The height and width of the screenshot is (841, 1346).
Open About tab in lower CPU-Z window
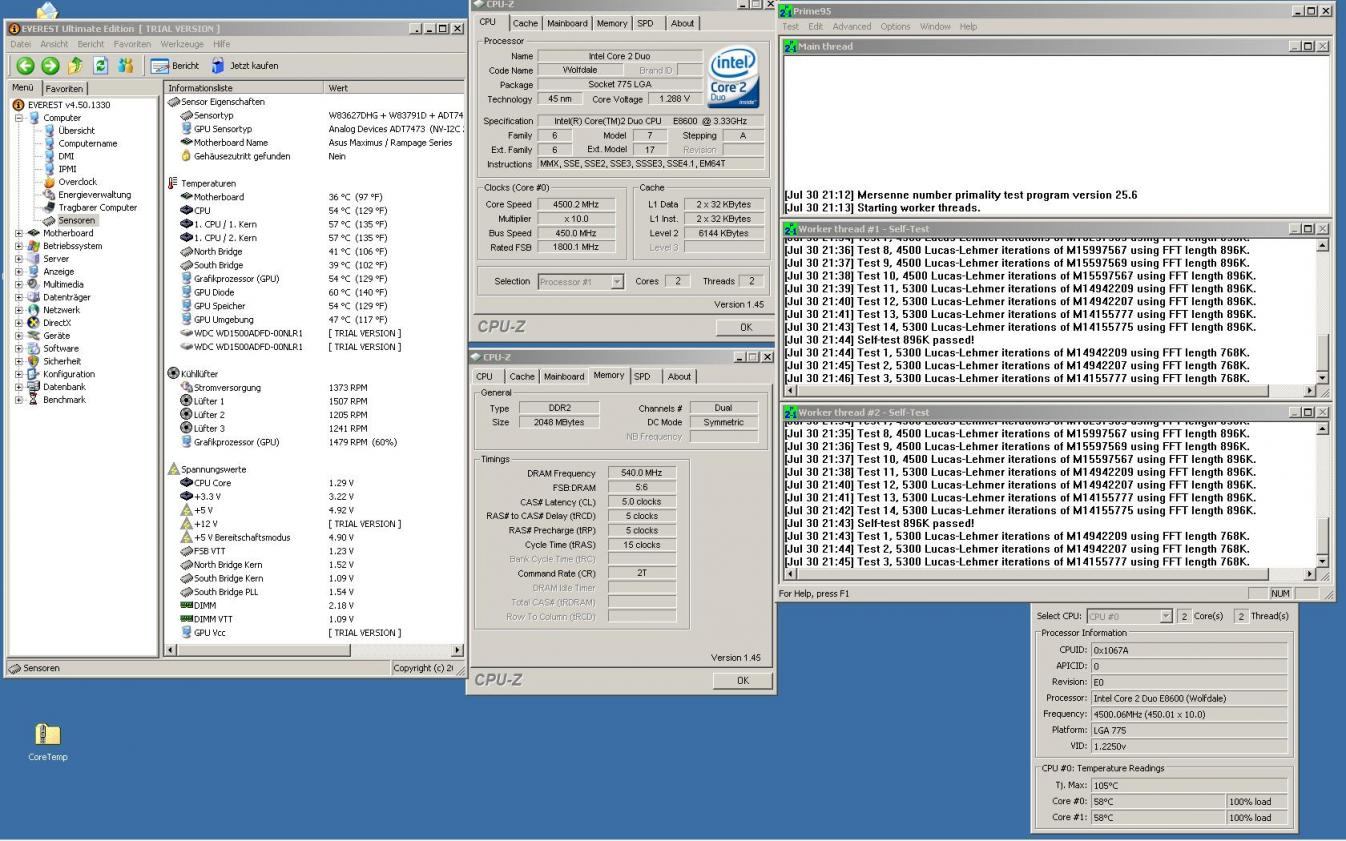[x=679, y=376]
